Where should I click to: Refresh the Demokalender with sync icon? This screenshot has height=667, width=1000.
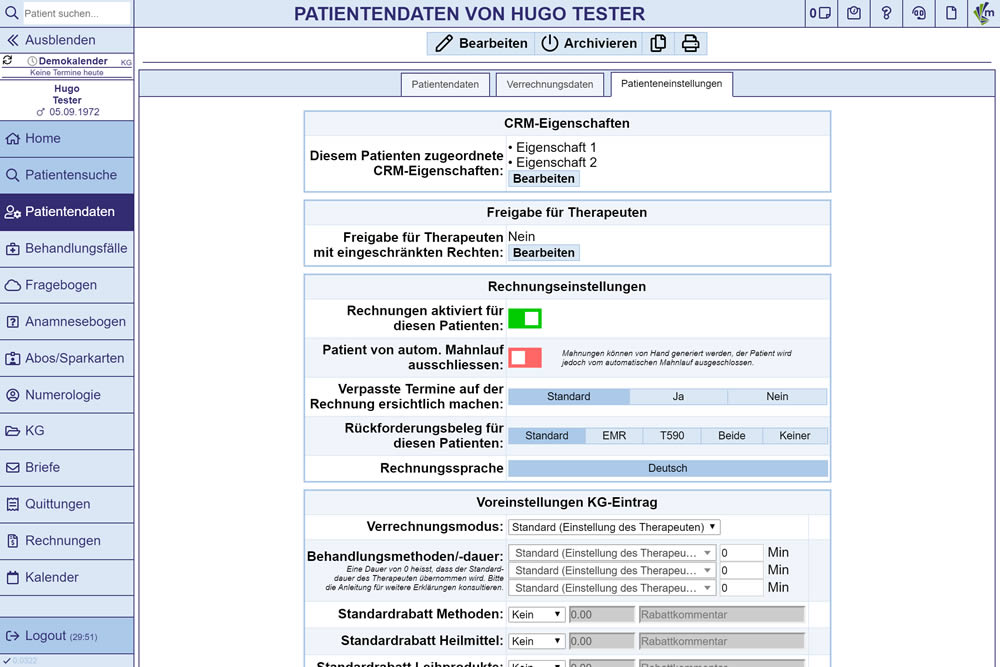(x=8, y=61)
